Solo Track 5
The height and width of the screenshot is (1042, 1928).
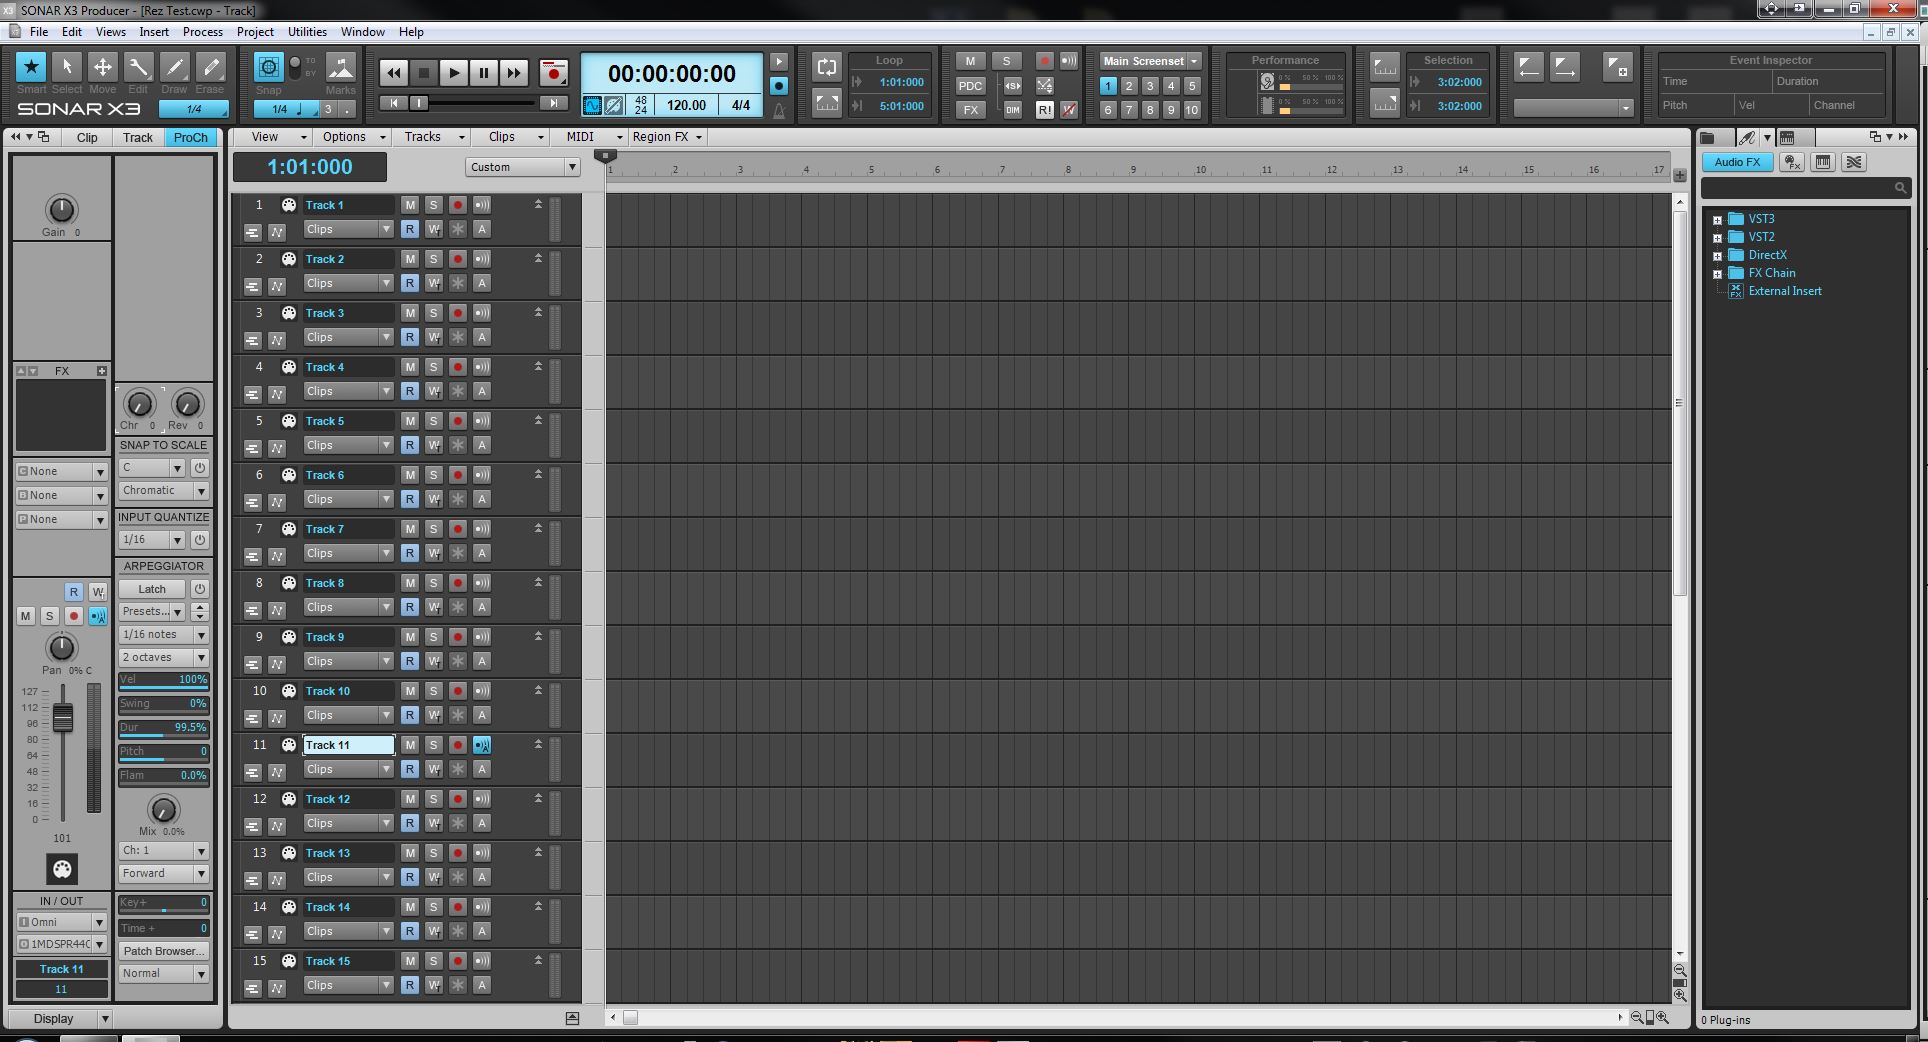pos(433,421)
